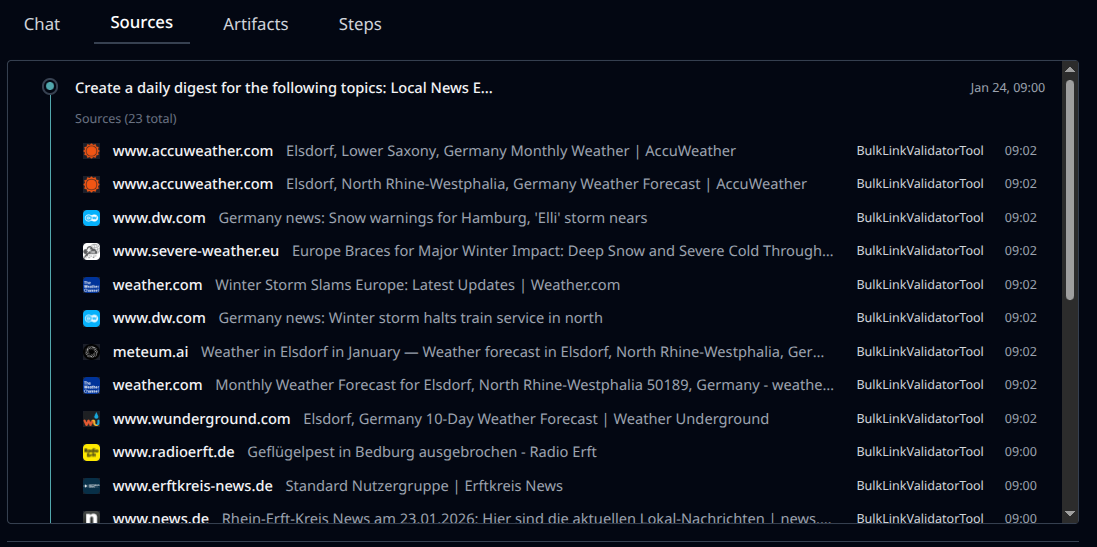This screenshot has width=1097, height=547.
Task: Open the Europe Braces for Major Winter Impact article
Action: pos(562,251)
